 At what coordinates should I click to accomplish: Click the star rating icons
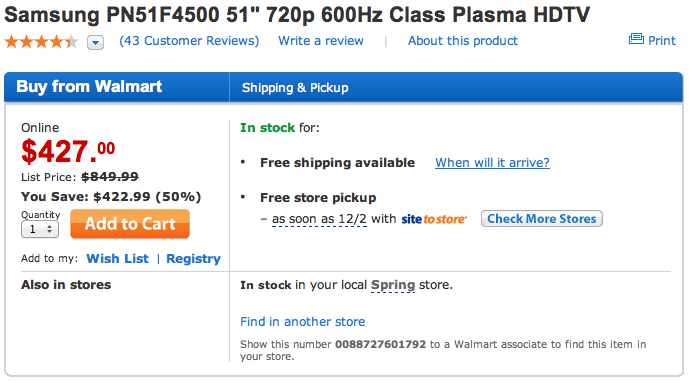(41, 42)
